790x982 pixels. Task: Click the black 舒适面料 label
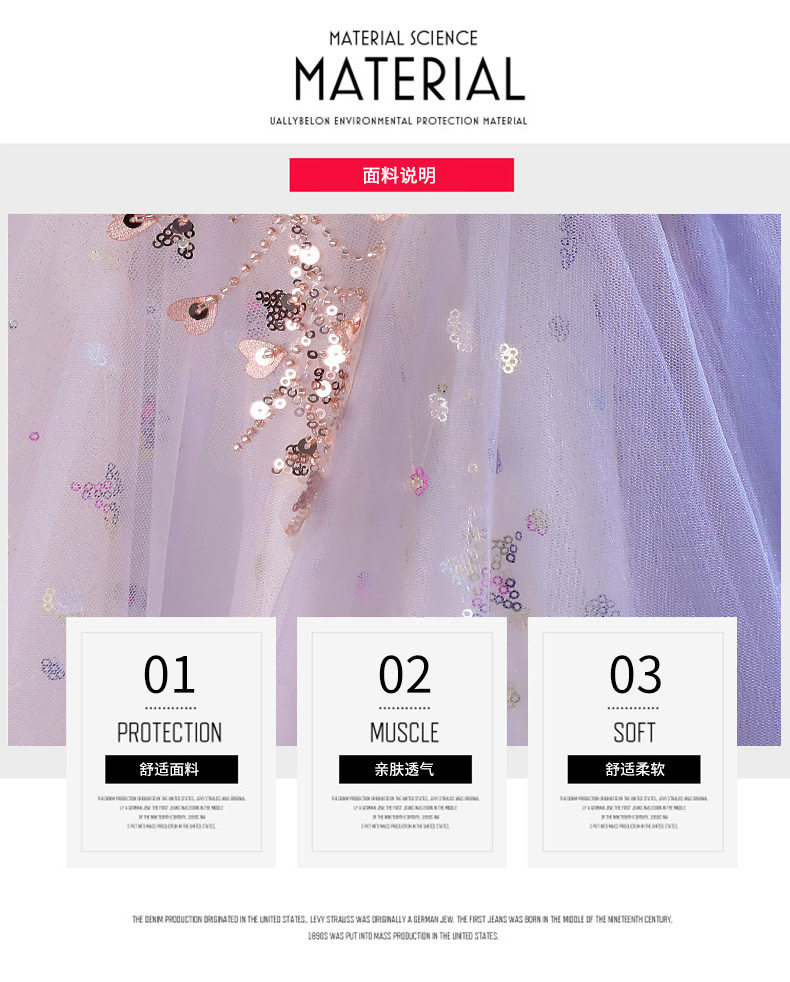(x=171, y=769)
